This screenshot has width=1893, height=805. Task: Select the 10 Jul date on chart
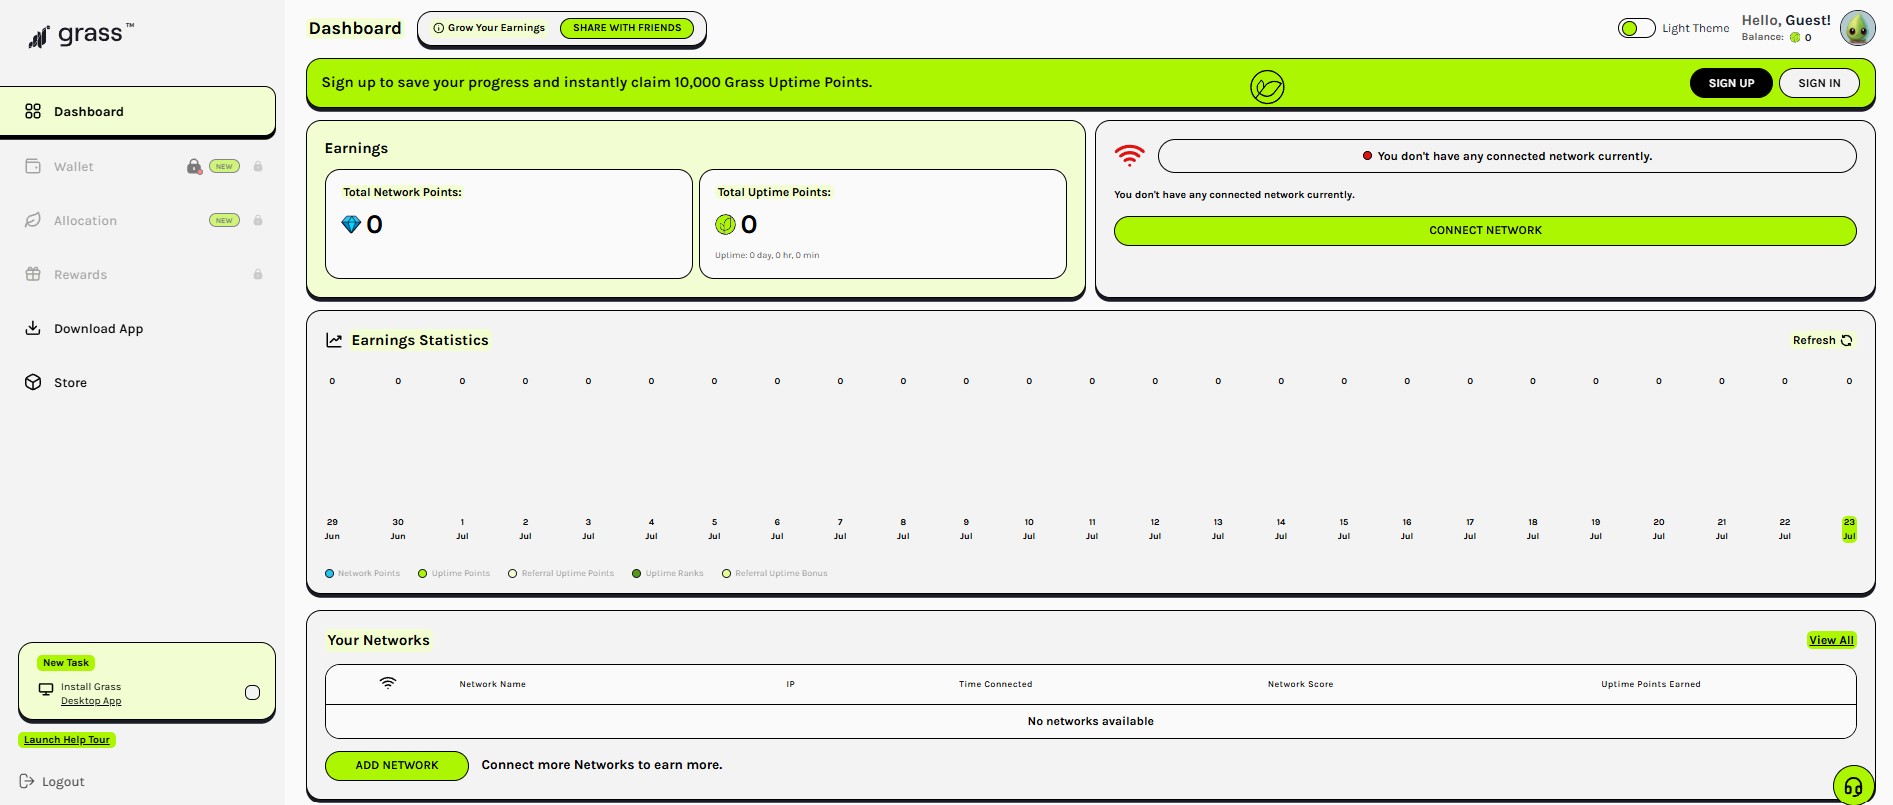1029,529
